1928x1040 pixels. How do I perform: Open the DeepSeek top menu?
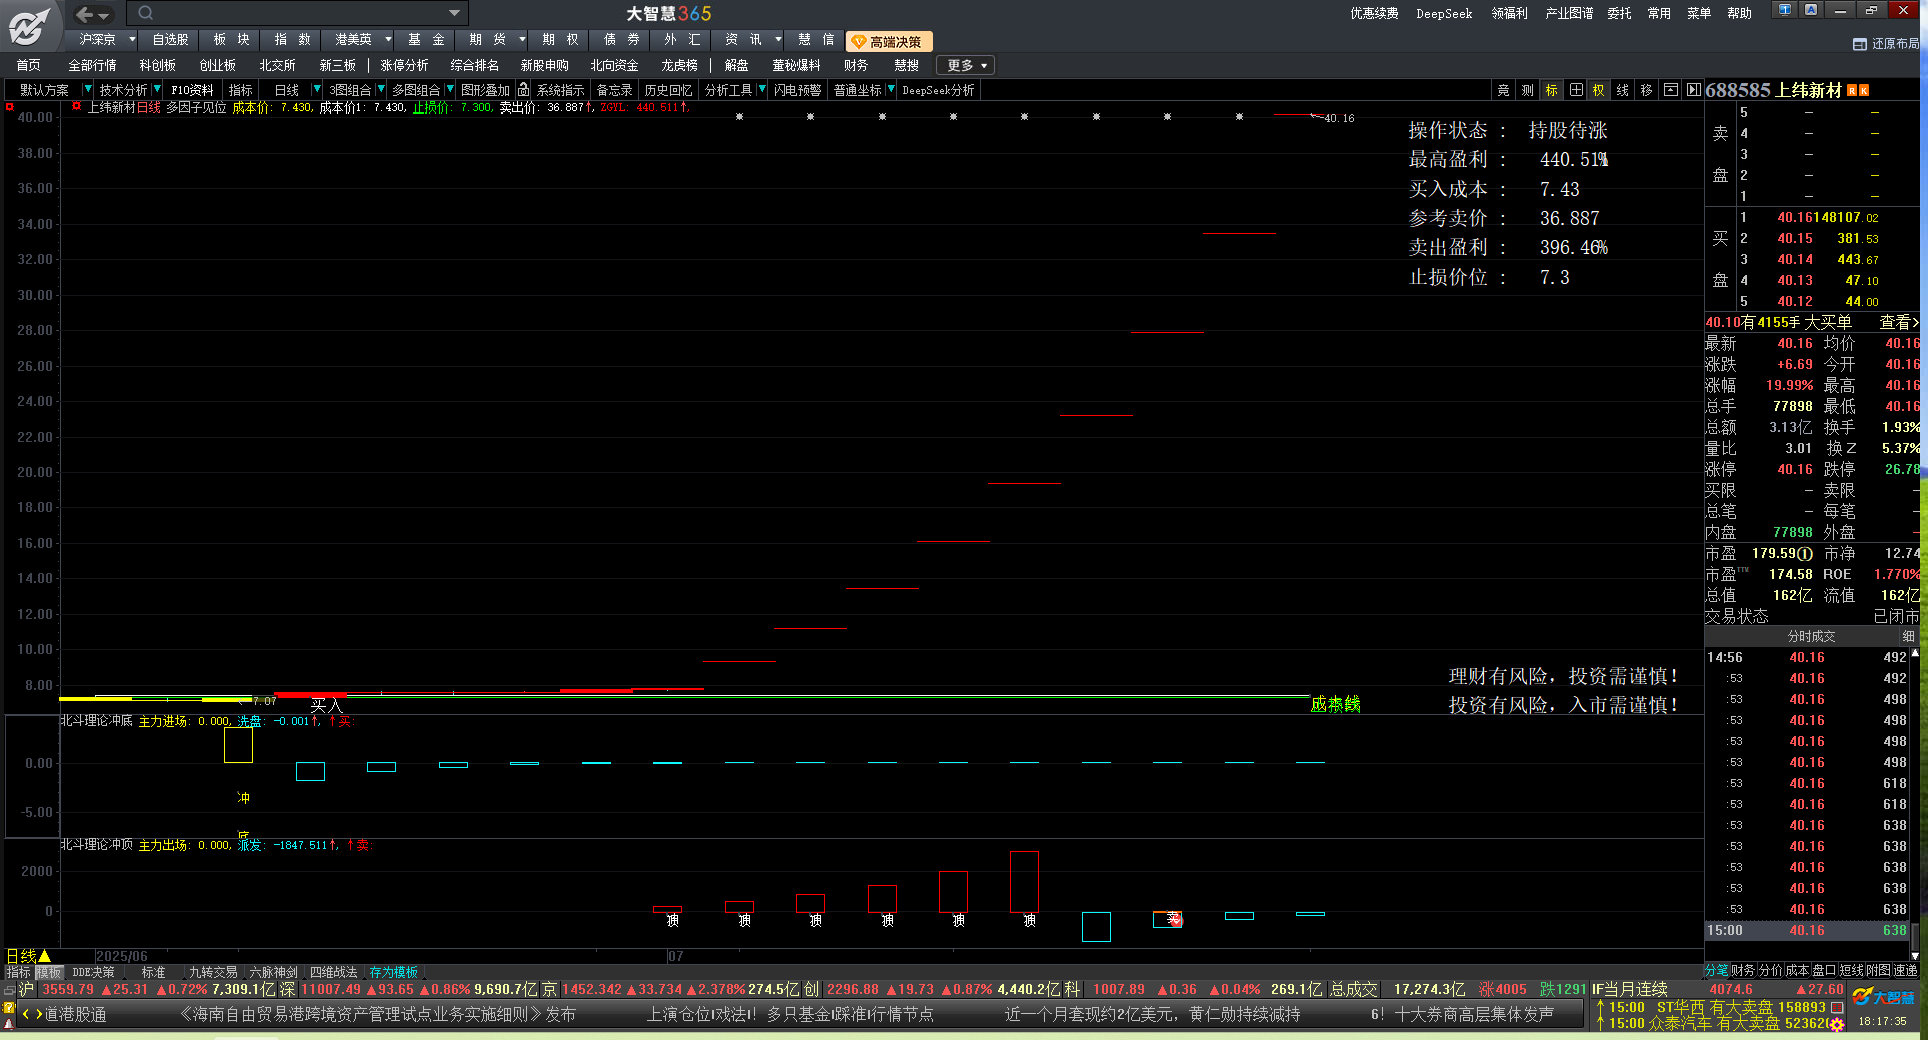1444,13
